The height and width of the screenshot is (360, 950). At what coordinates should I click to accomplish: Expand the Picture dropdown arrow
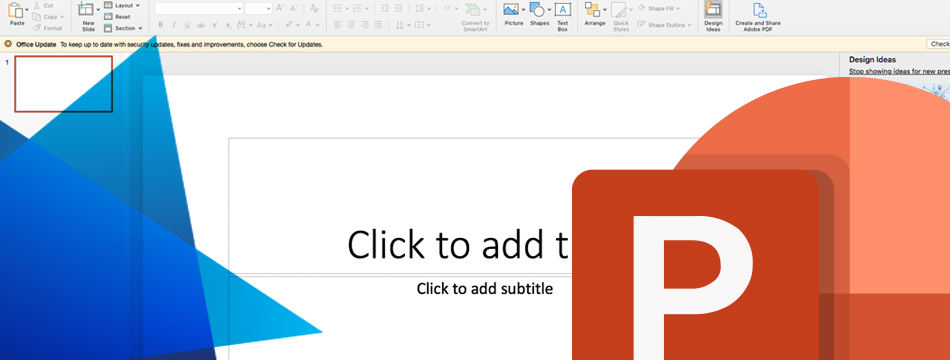coord(523,10)
